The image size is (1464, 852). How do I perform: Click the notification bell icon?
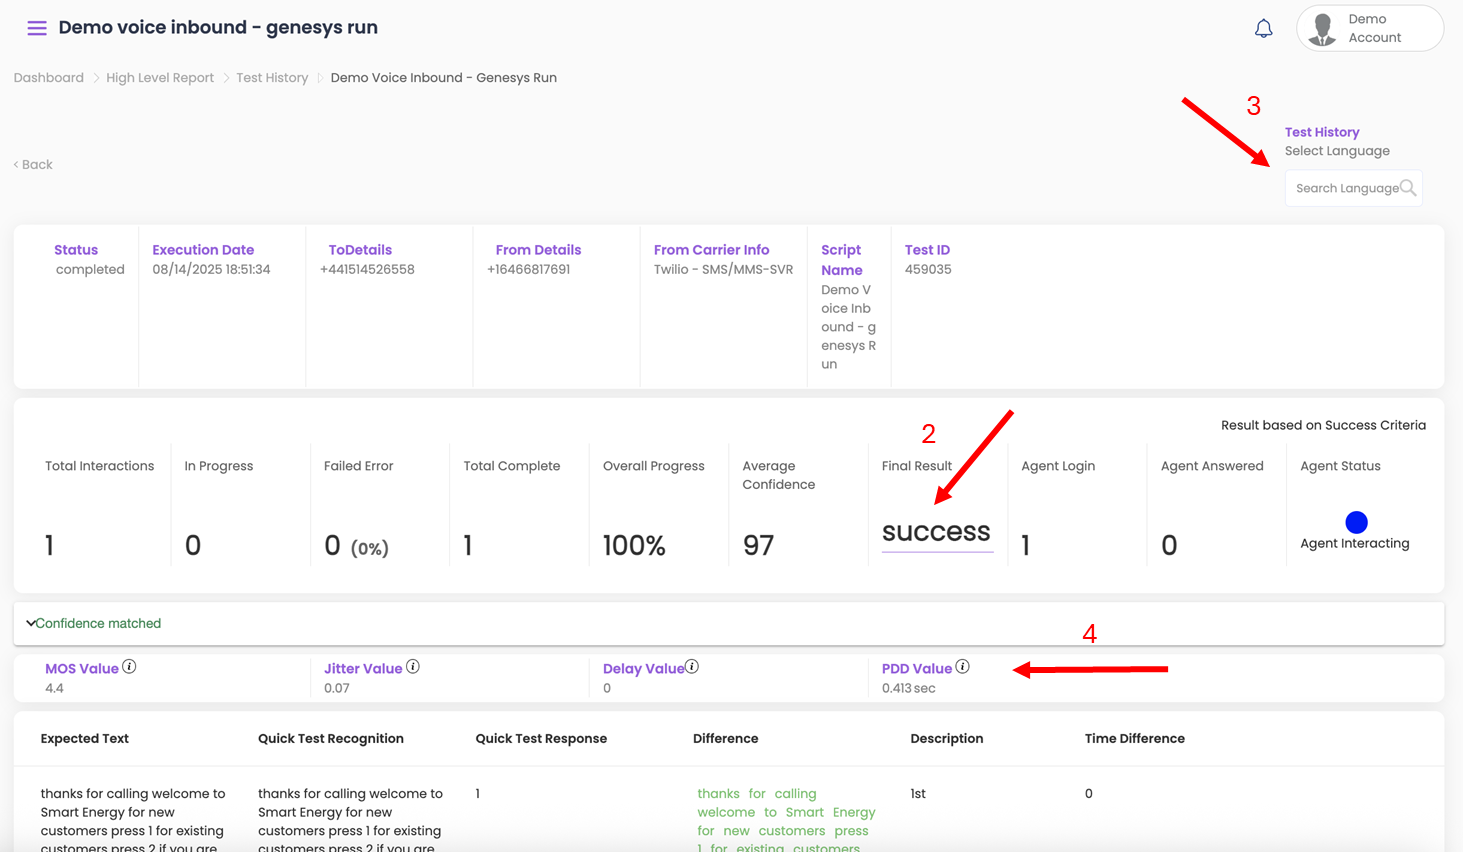[1263, 29]
